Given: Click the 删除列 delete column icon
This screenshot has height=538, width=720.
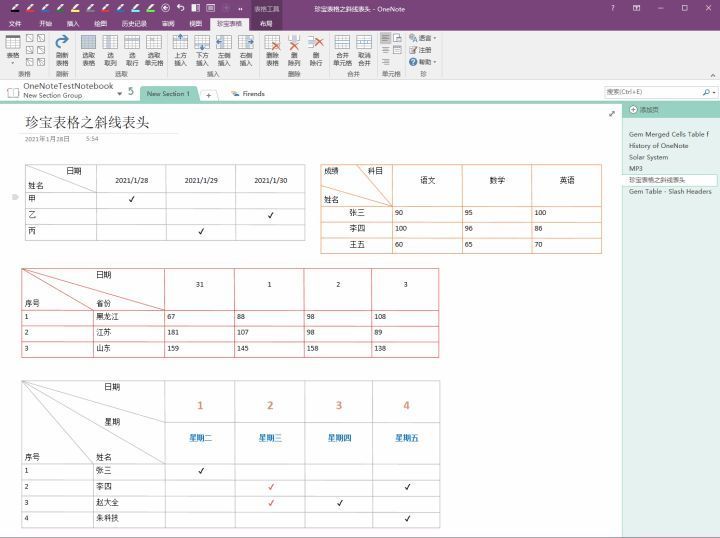Looking at the screenshot, I should (294, 50).
